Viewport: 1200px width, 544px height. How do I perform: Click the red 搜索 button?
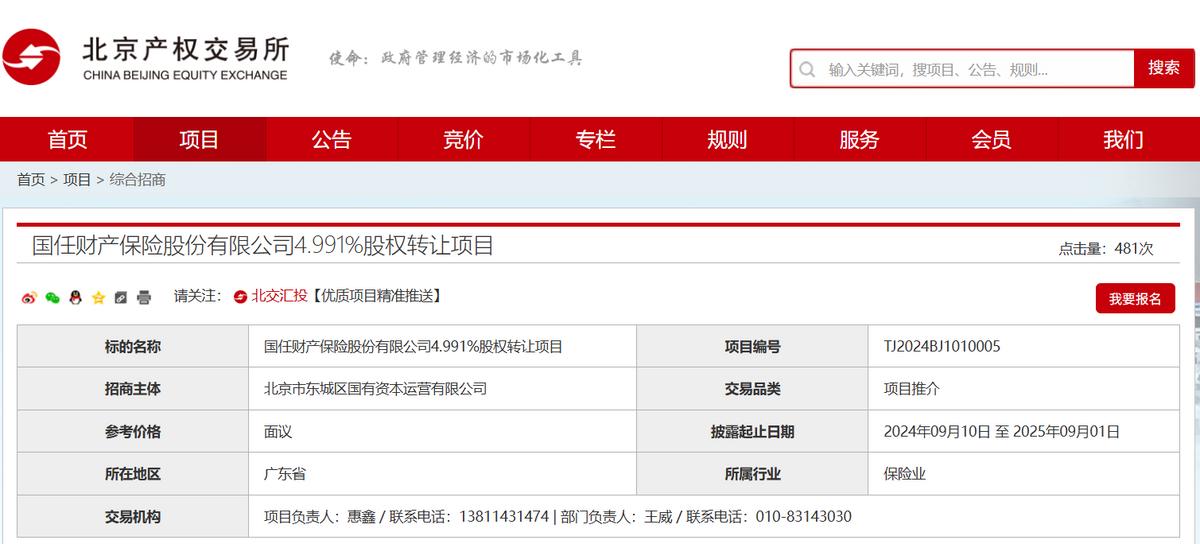1164,68
